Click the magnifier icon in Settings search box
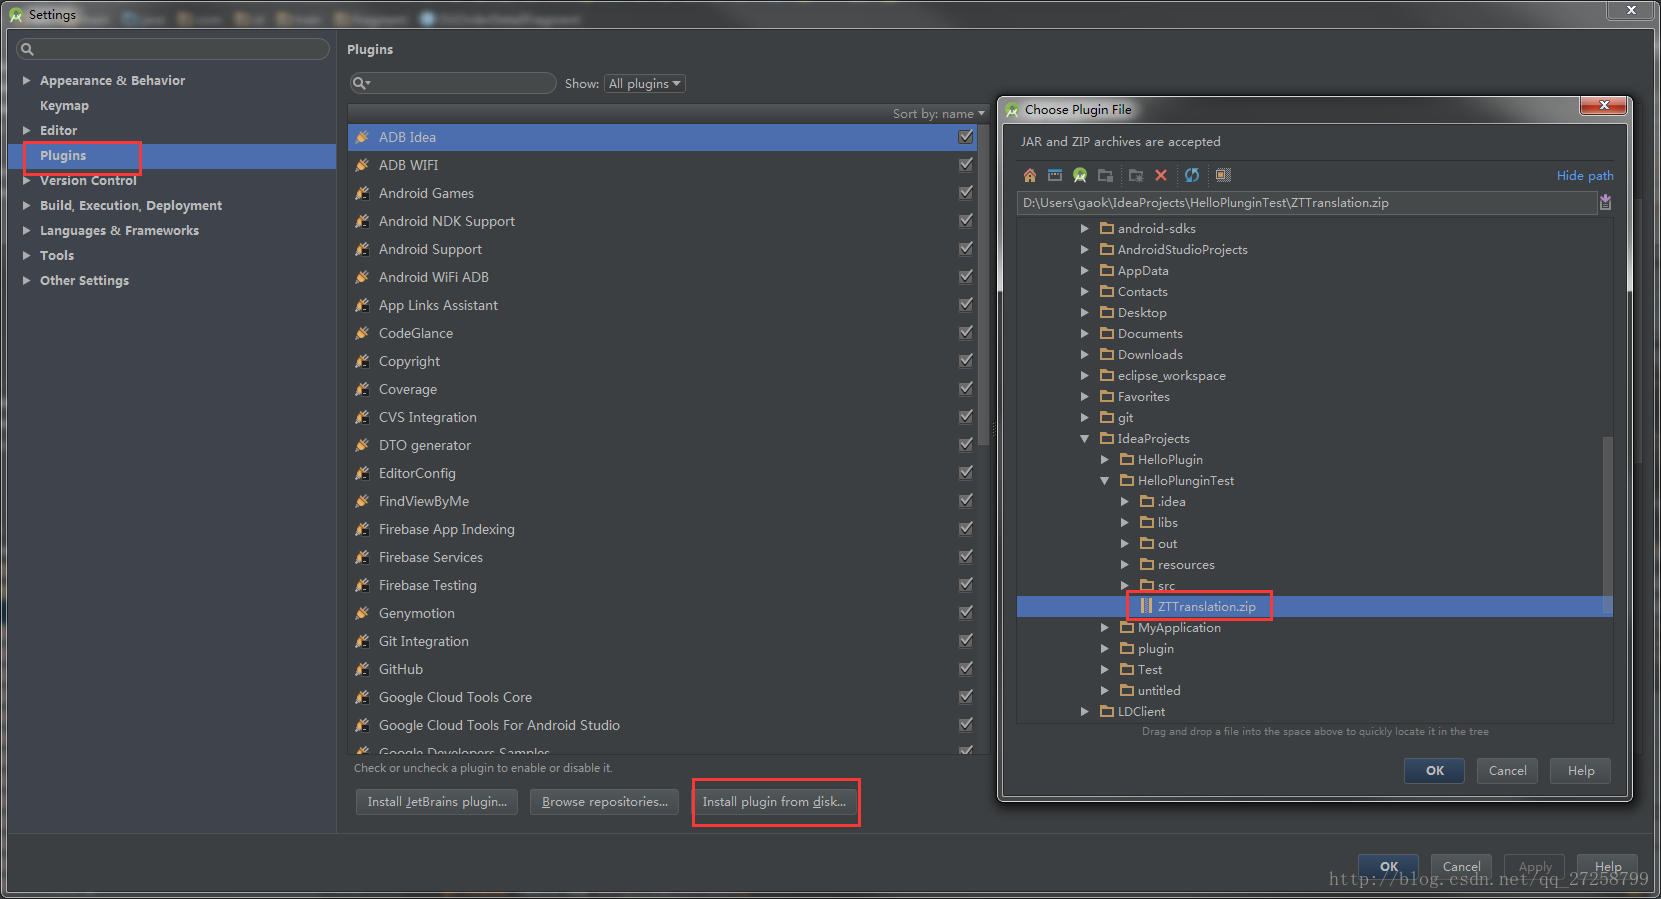Screen dimensions: 1661x899 pyautogui.click(x=27, y=49)
